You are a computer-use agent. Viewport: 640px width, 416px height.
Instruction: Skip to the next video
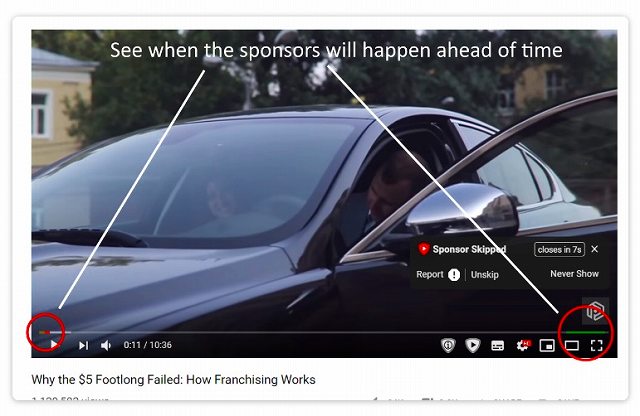pyautogui.click(x=83, y=345)
